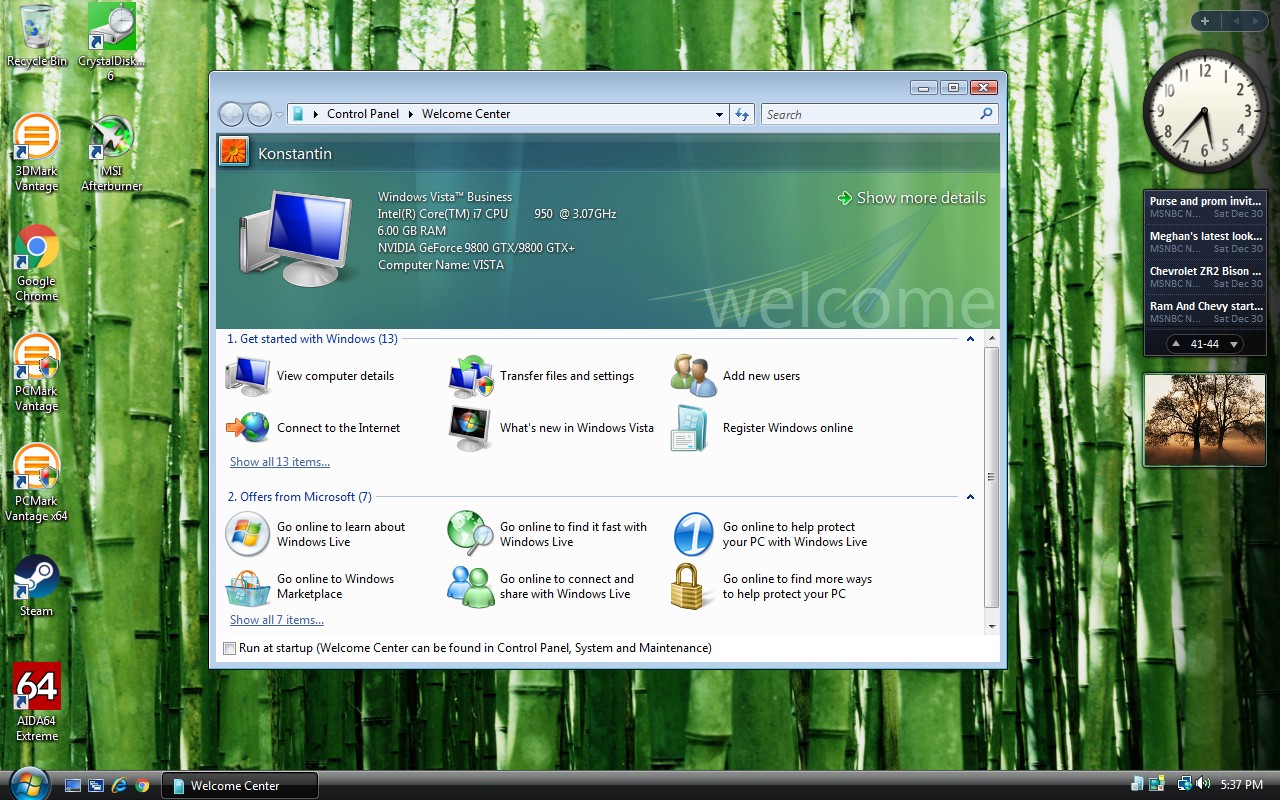Image resolution: width=1280 pixels, height=800 pixels.
Task: Collapse the Get started with Windows section
Action: pyautogui.click(x=970, y=339)
